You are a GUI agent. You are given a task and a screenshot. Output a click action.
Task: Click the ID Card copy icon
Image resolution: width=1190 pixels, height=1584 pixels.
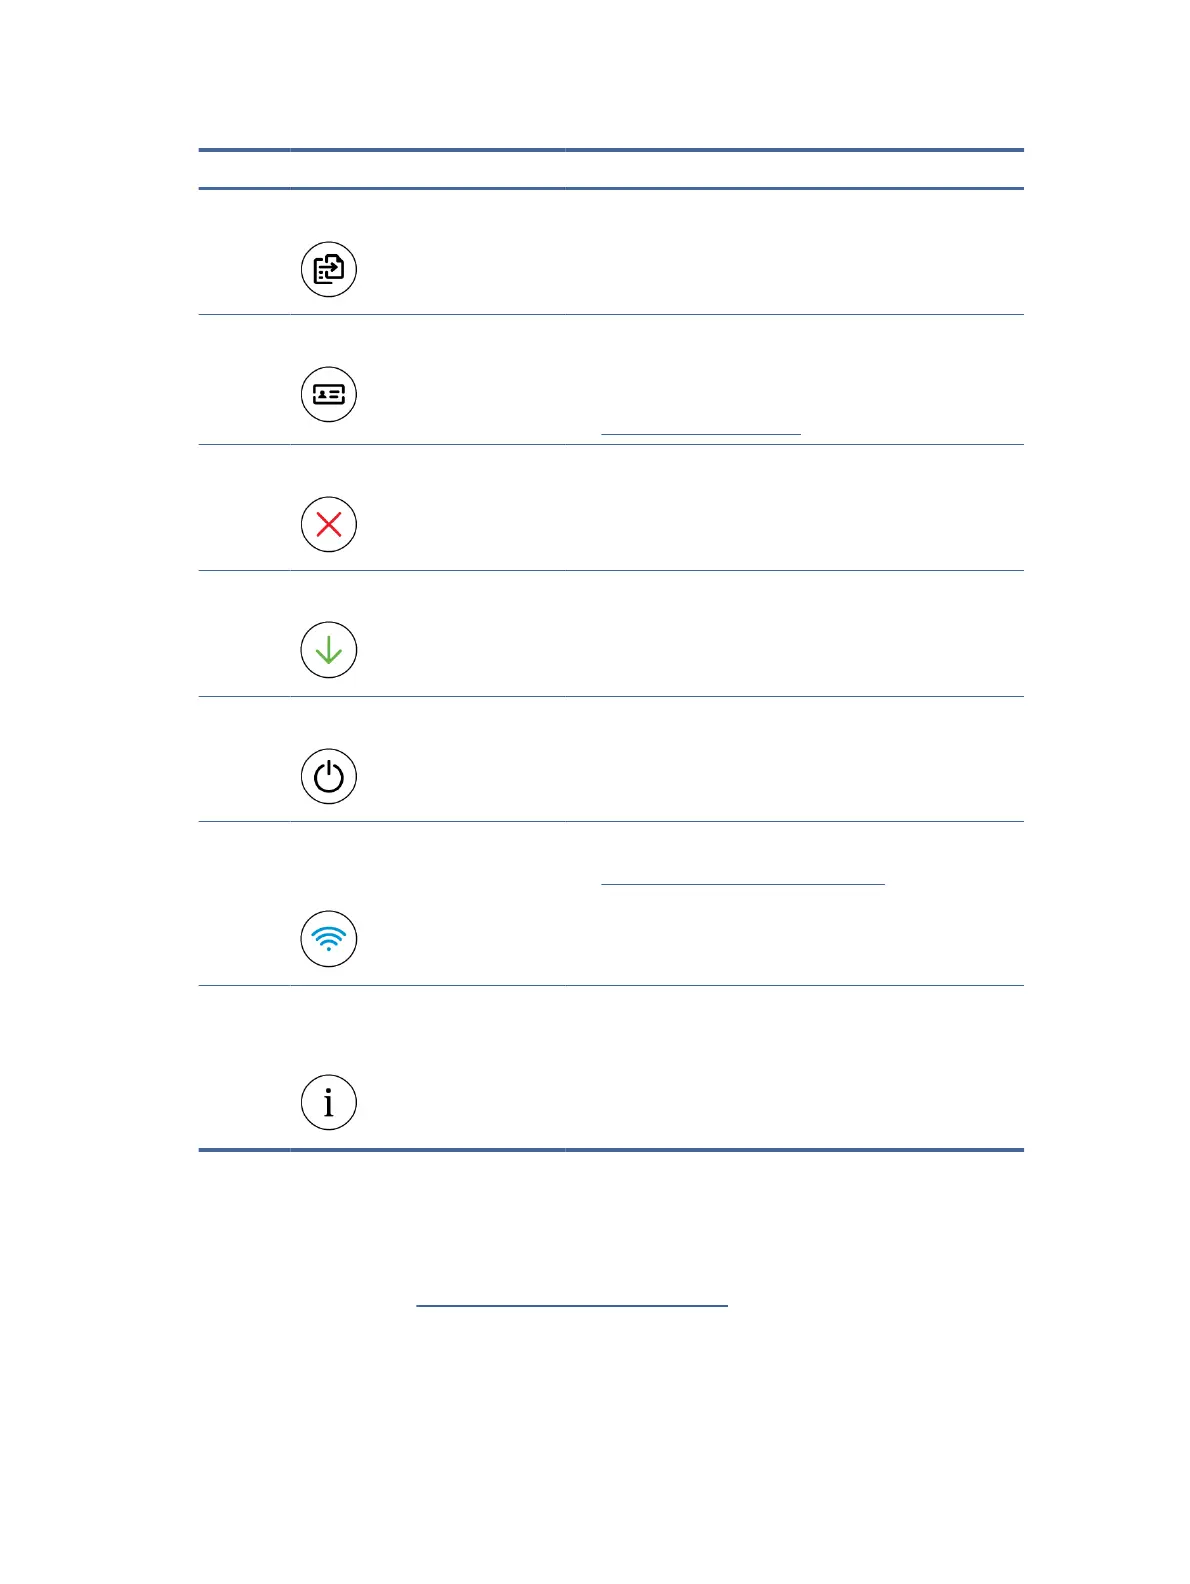(328, 394)
